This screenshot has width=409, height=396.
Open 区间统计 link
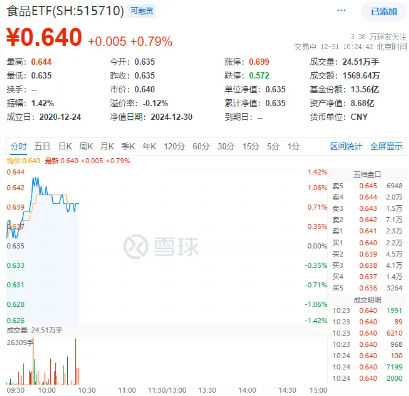pyautogui.click(x=346, y=146)
